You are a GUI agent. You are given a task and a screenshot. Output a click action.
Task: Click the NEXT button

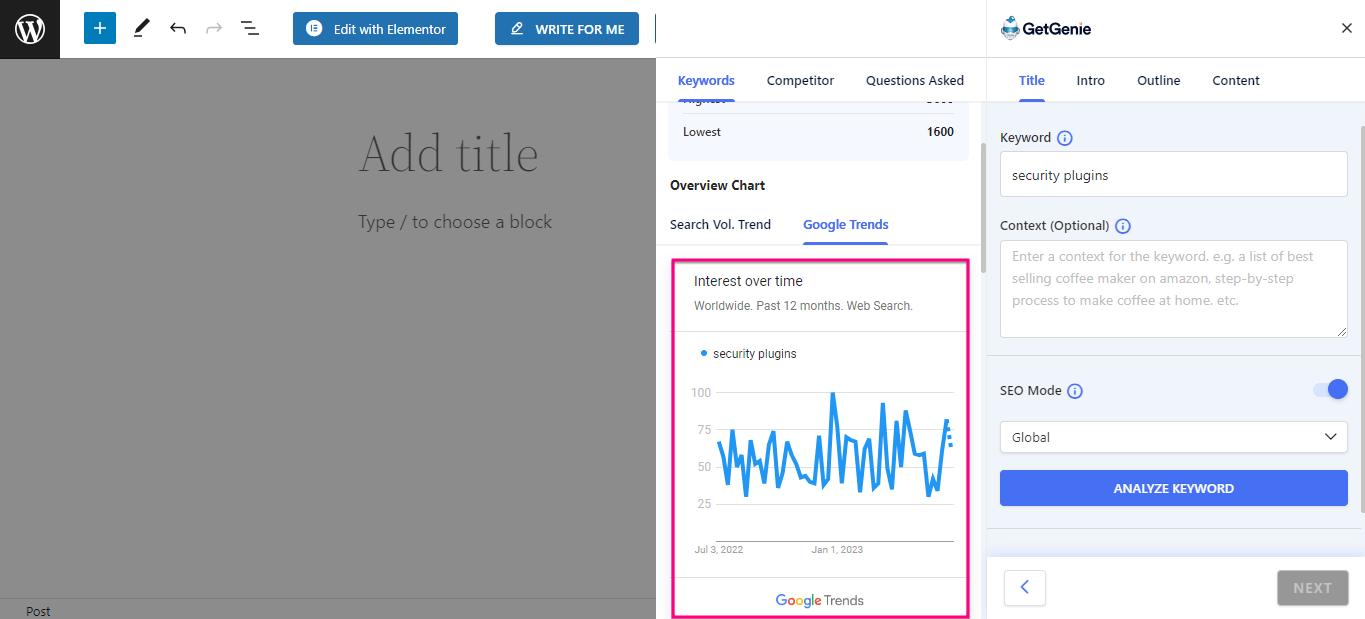click(1312, 588)
